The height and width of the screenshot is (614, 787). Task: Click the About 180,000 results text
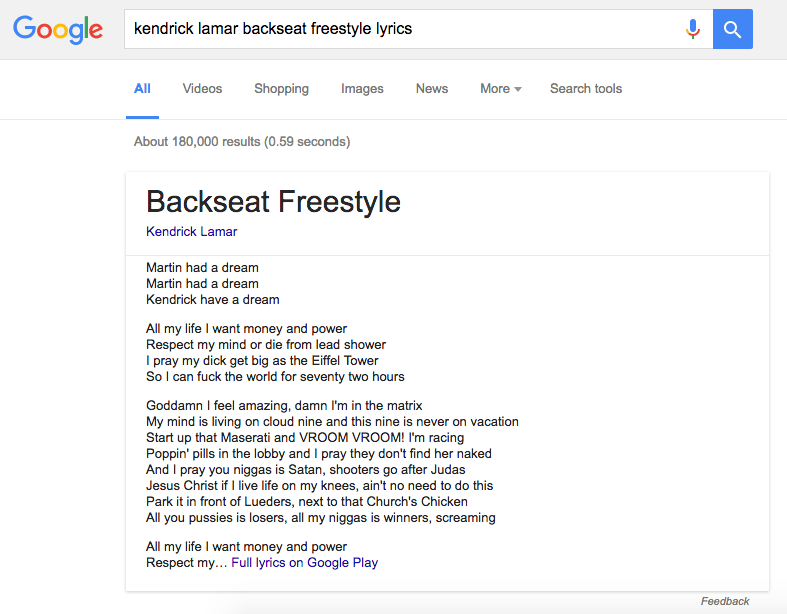click(242, 142)
